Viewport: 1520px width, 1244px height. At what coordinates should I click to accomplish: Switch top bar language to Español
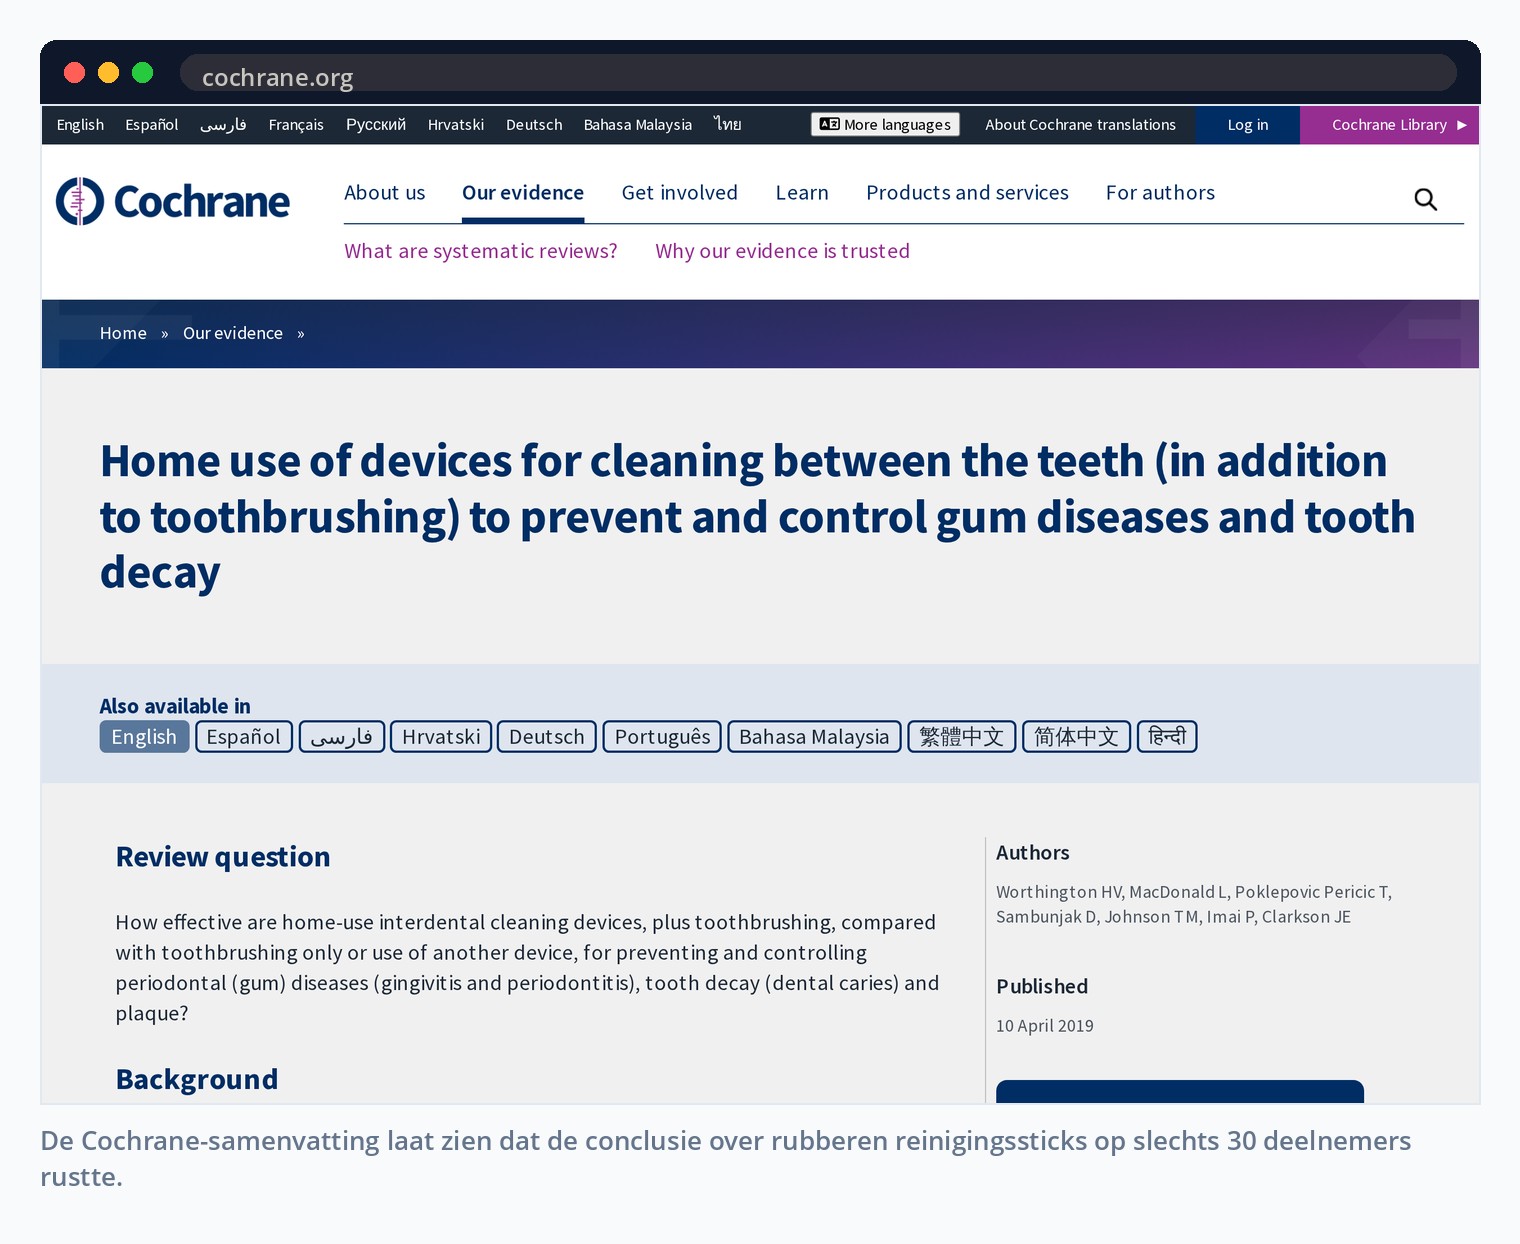pyautogui.click(x=152, y=125)
